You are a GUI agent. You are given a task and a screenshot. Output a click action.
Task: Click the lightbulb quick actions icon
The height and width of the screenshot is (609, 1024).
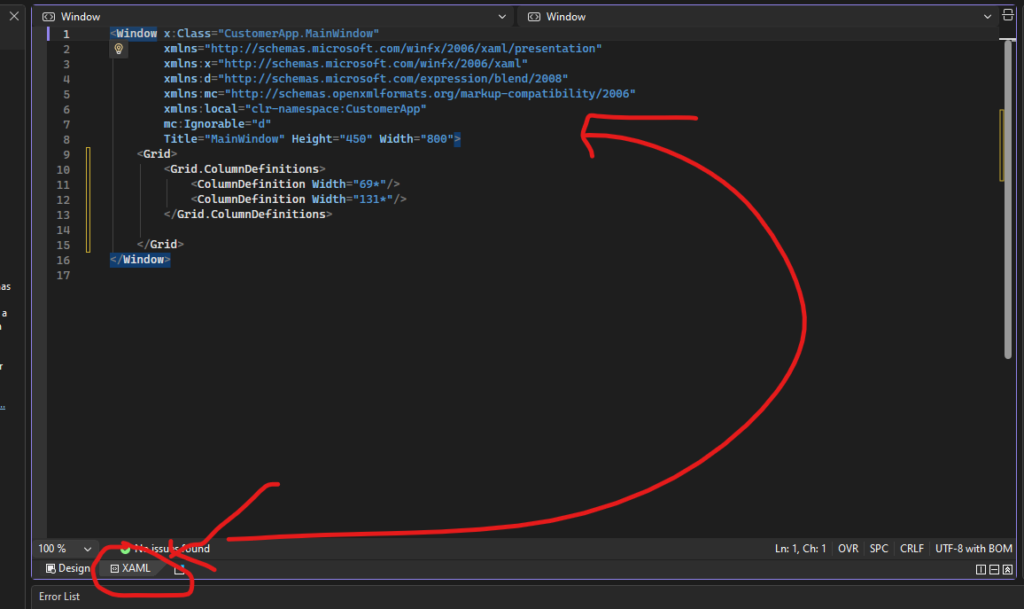[x=118, y=49]
